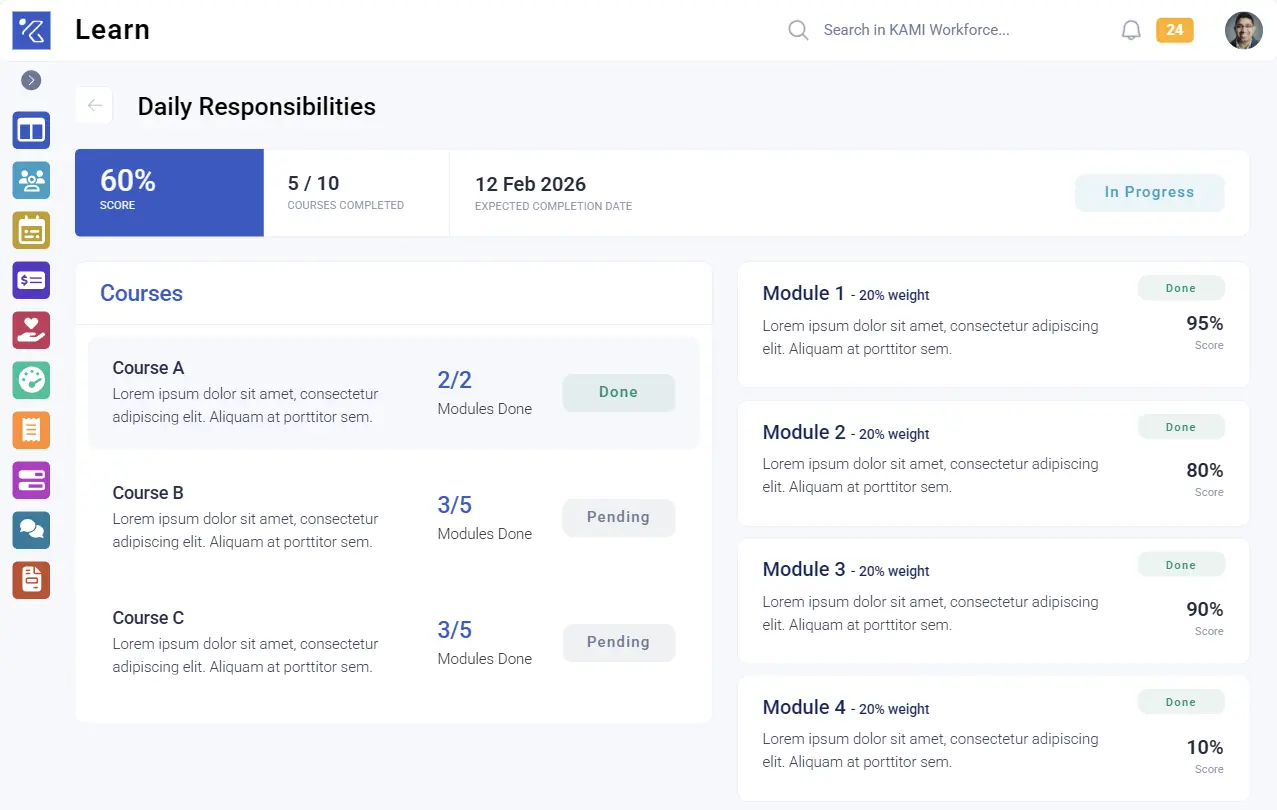Image resolution: width=1277 pixels, height=810 pixels.
Task: Click the 60% score tile
Action: (169, 192)
